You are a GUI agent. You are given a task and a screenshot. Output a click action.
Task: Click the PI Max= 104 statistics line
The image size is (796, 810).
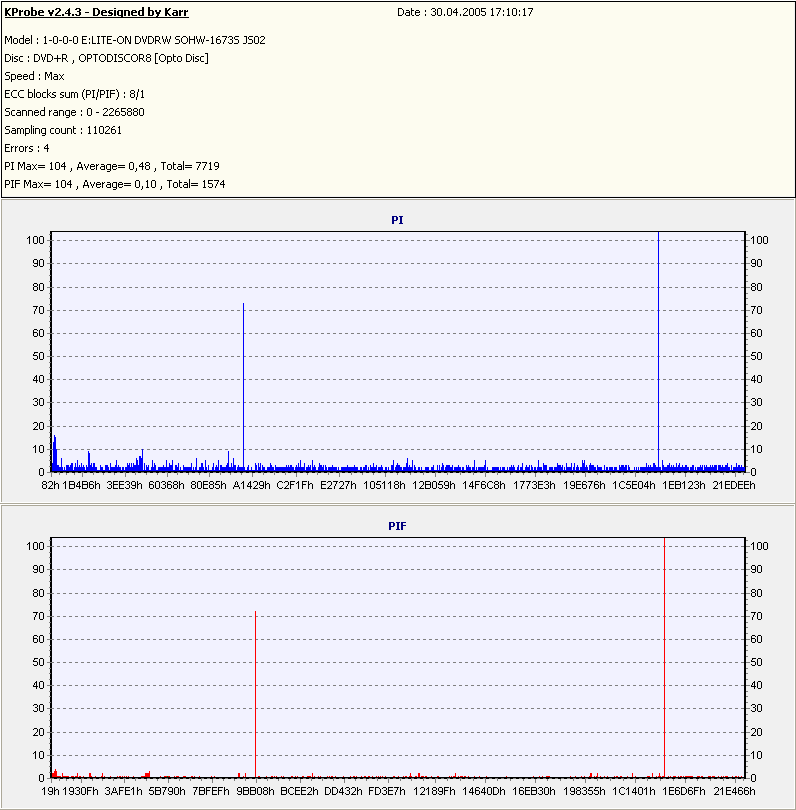112,166
